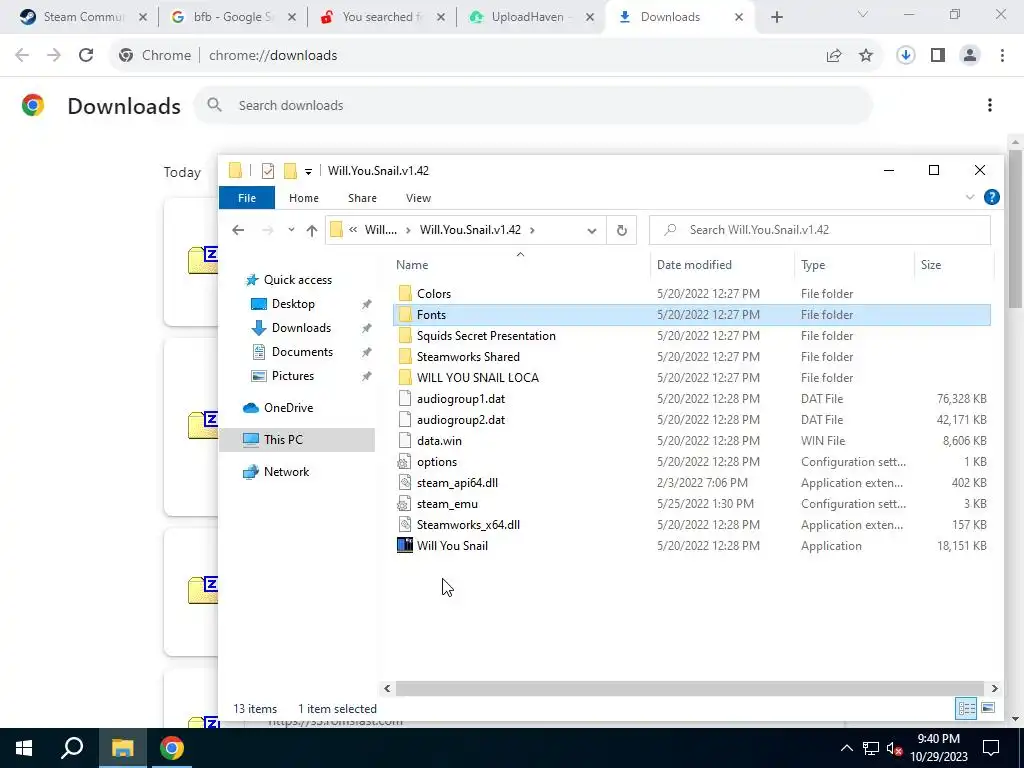The image size is (1024, 768).
Task: Open the Squids Secret Presentation folder
Action: click(486, 336)
